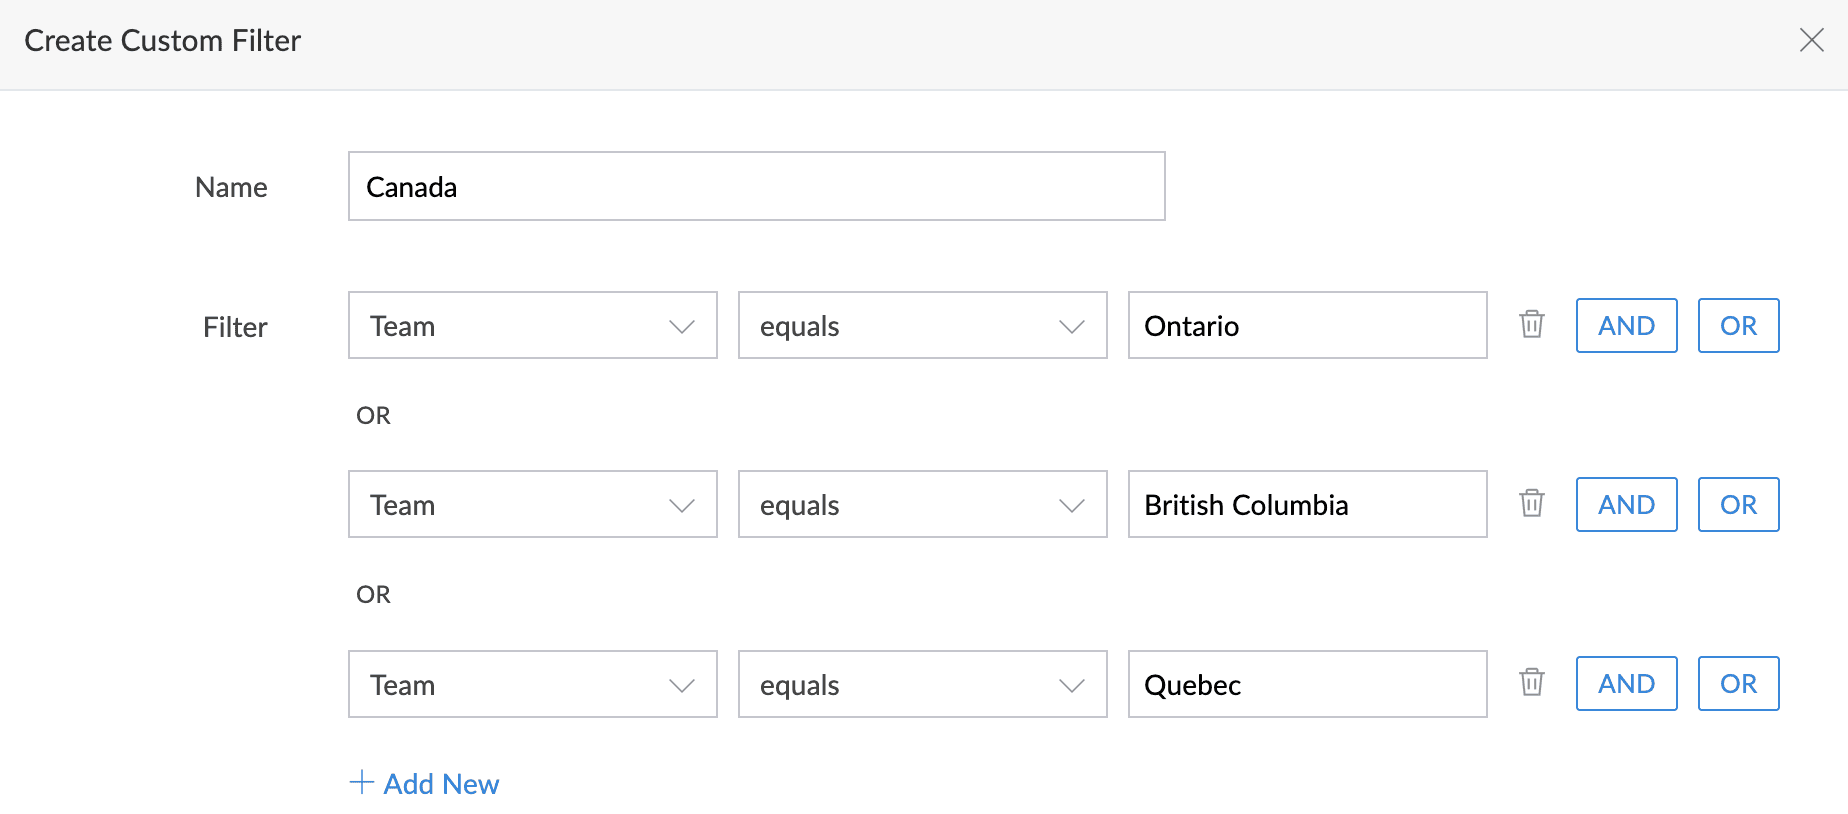Delete the Quebec filter row

[1531, 683]
